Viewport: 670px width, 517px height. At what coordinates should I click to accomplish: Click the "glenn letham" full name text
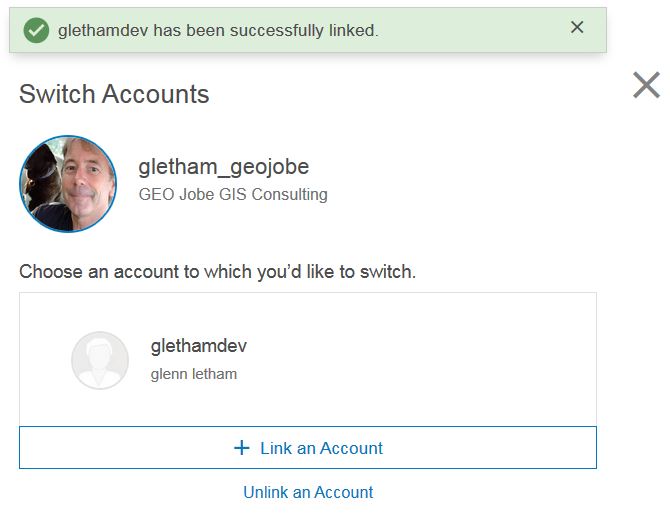193,374
